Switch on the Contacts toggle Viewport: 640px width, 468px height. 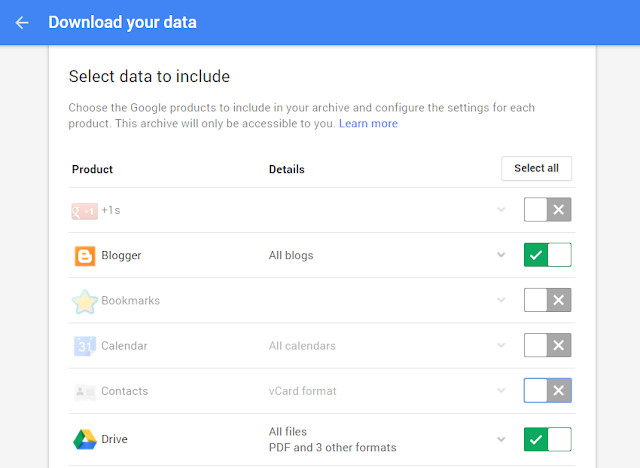click(547, 390)
